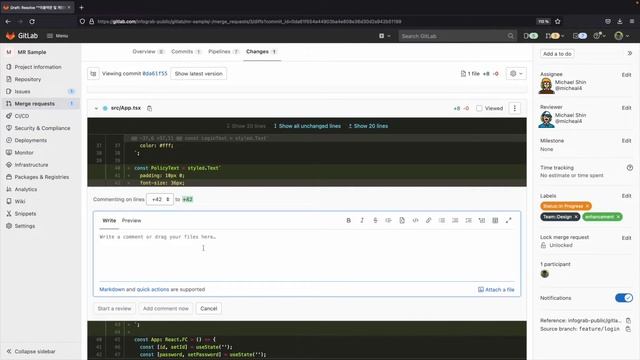Screen dimensions: 640x360
Task: Open merge requests dropdown in navbar
Action: tap(555, 36)
